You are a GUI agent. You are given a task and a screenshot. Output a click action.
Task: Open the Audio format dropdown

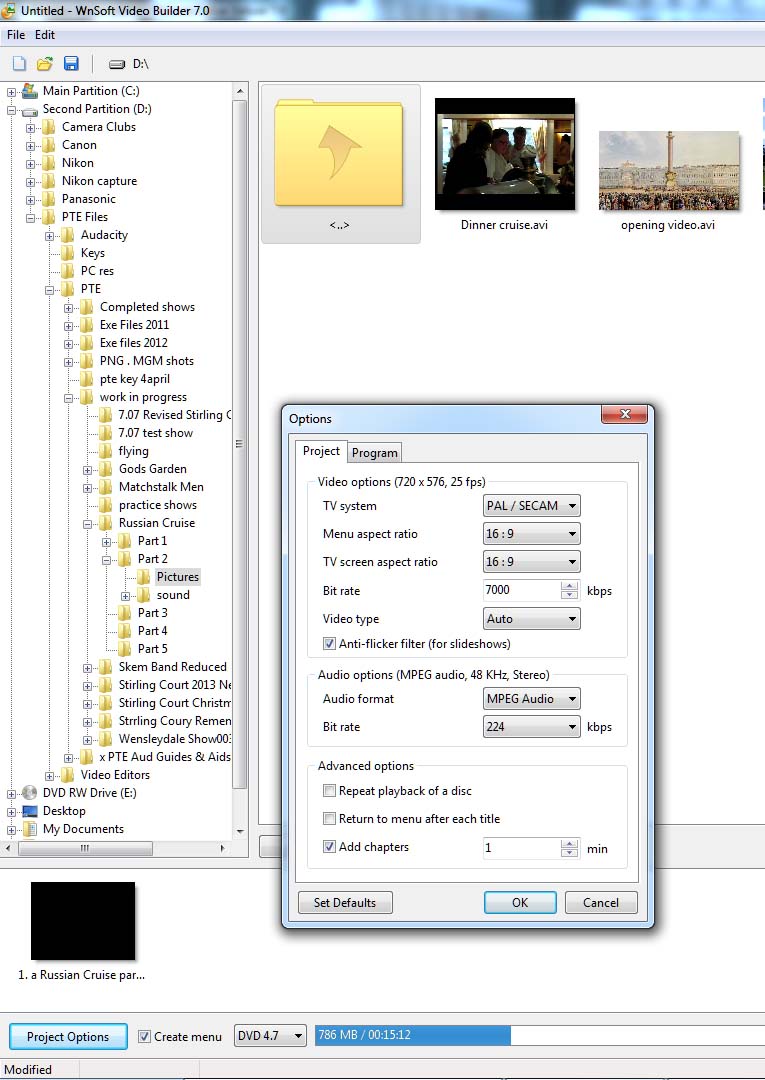click(532, 698)
